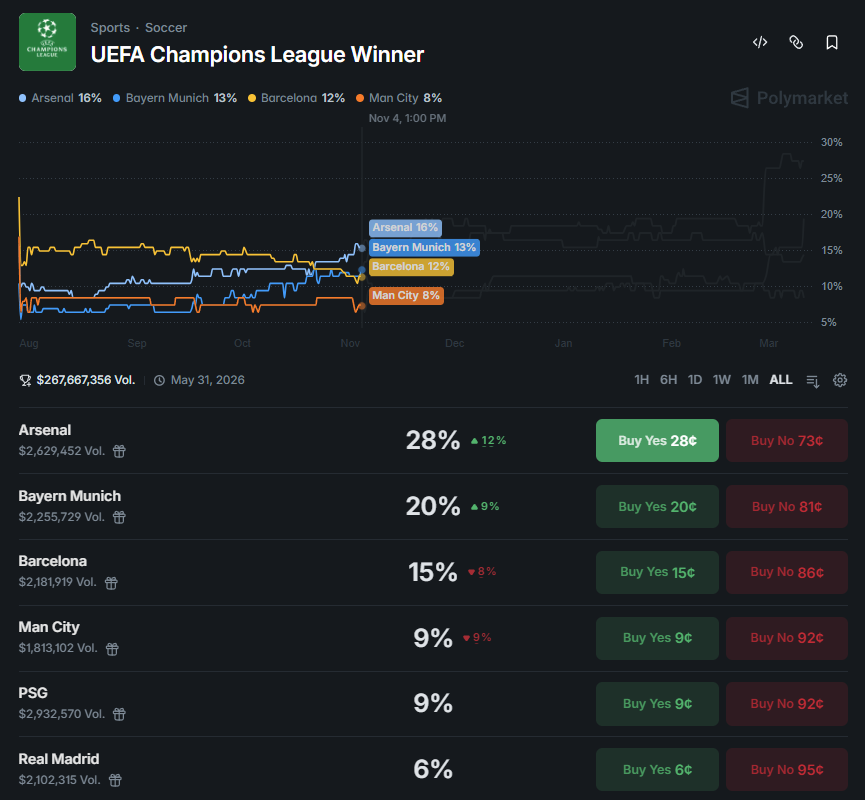Click the embed code icon

point(760,42)
